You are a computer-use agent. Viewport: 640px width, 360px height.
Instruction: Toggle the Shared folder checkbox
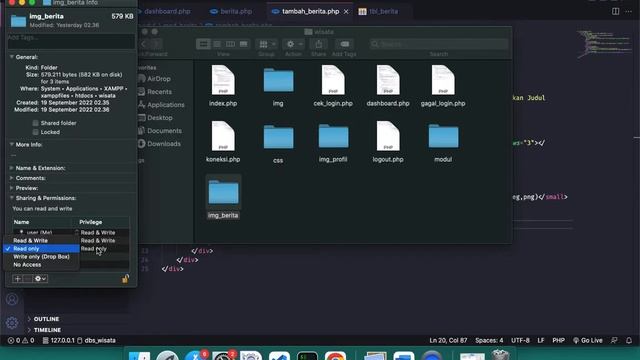(36, 123)
